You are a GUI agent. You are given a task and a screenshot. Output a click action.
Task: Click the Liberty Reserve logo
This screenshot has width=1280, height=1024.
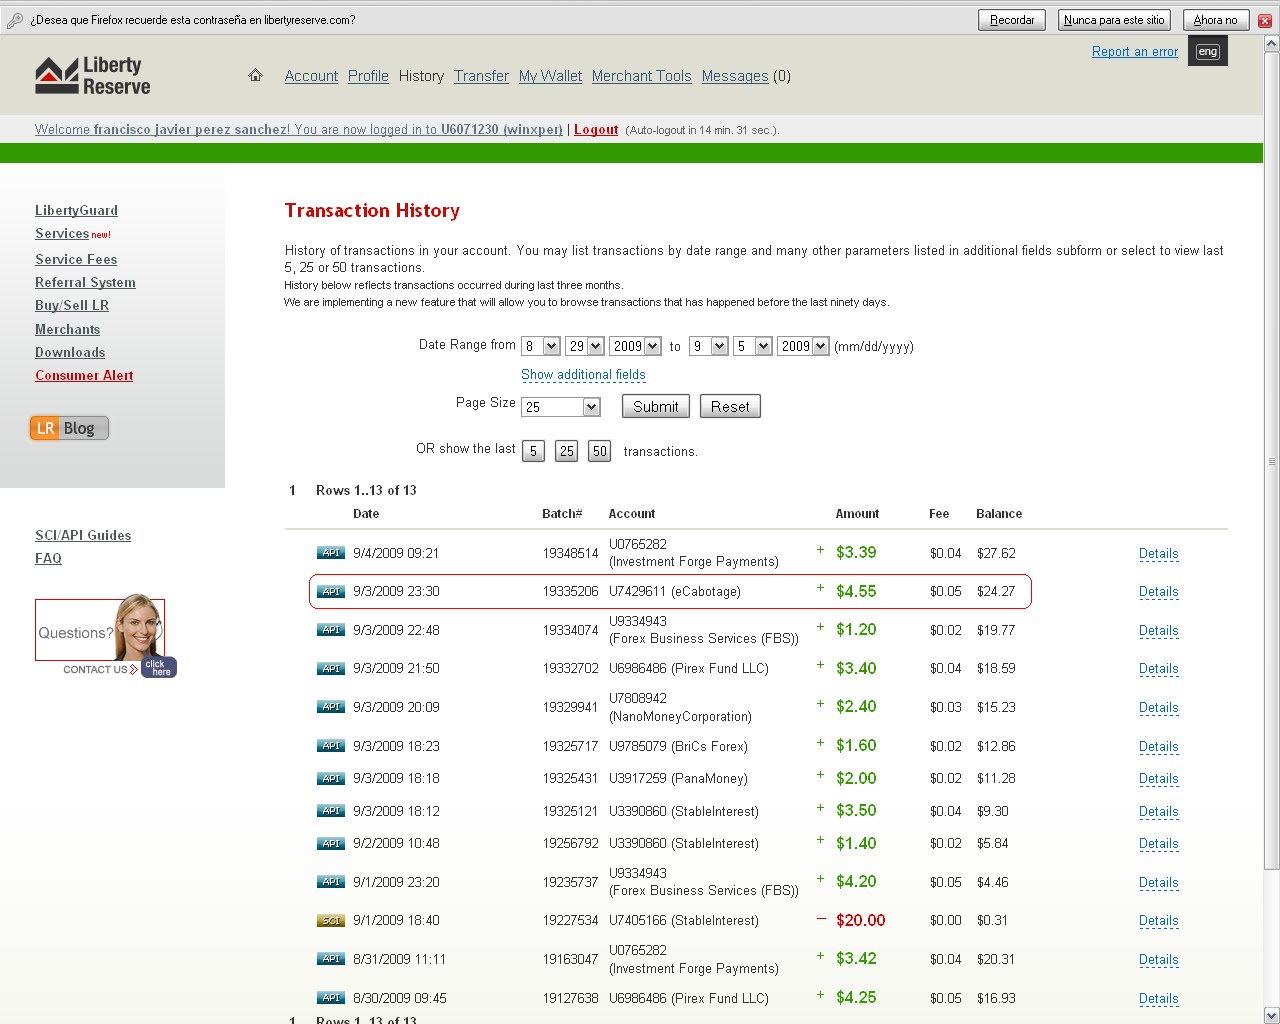pyautogui.click(x=93, y=76)
